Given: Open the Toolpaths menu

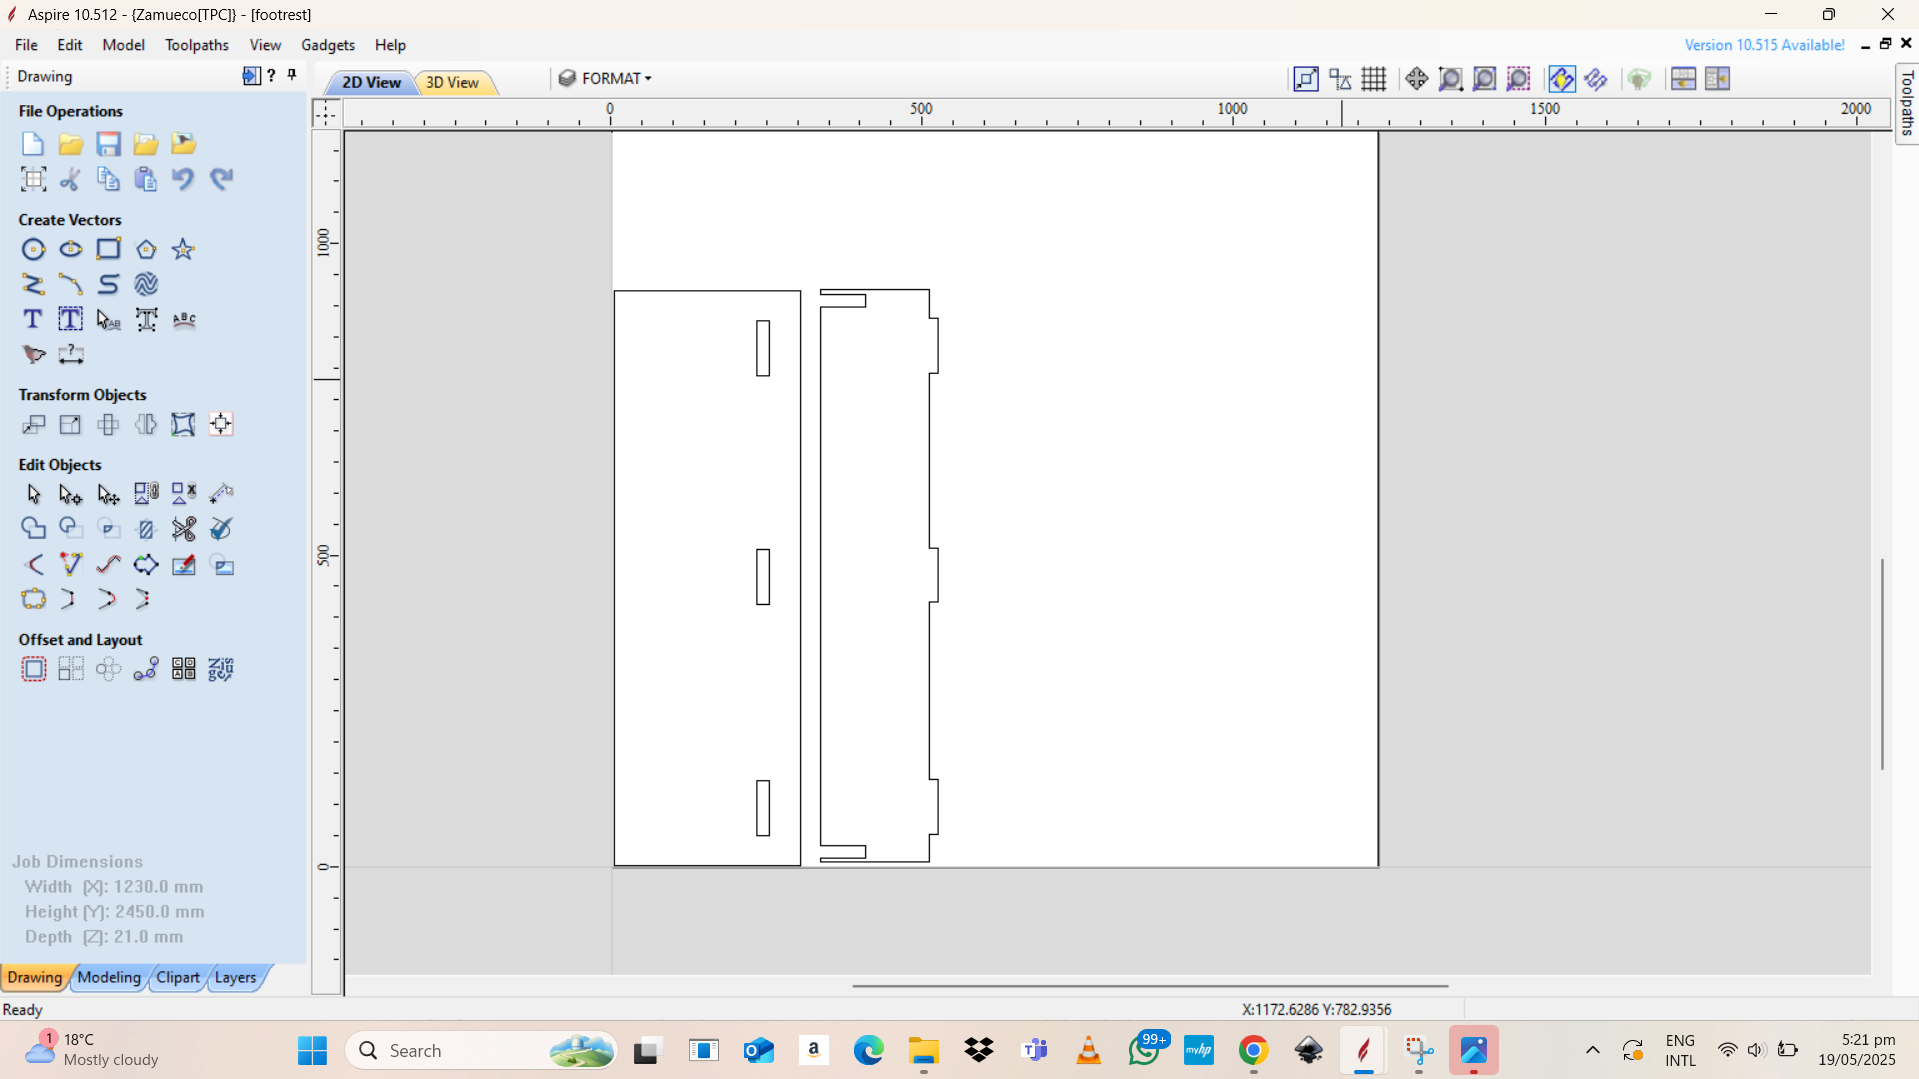Looking at the screenshot, I should (x=197, y=45).
